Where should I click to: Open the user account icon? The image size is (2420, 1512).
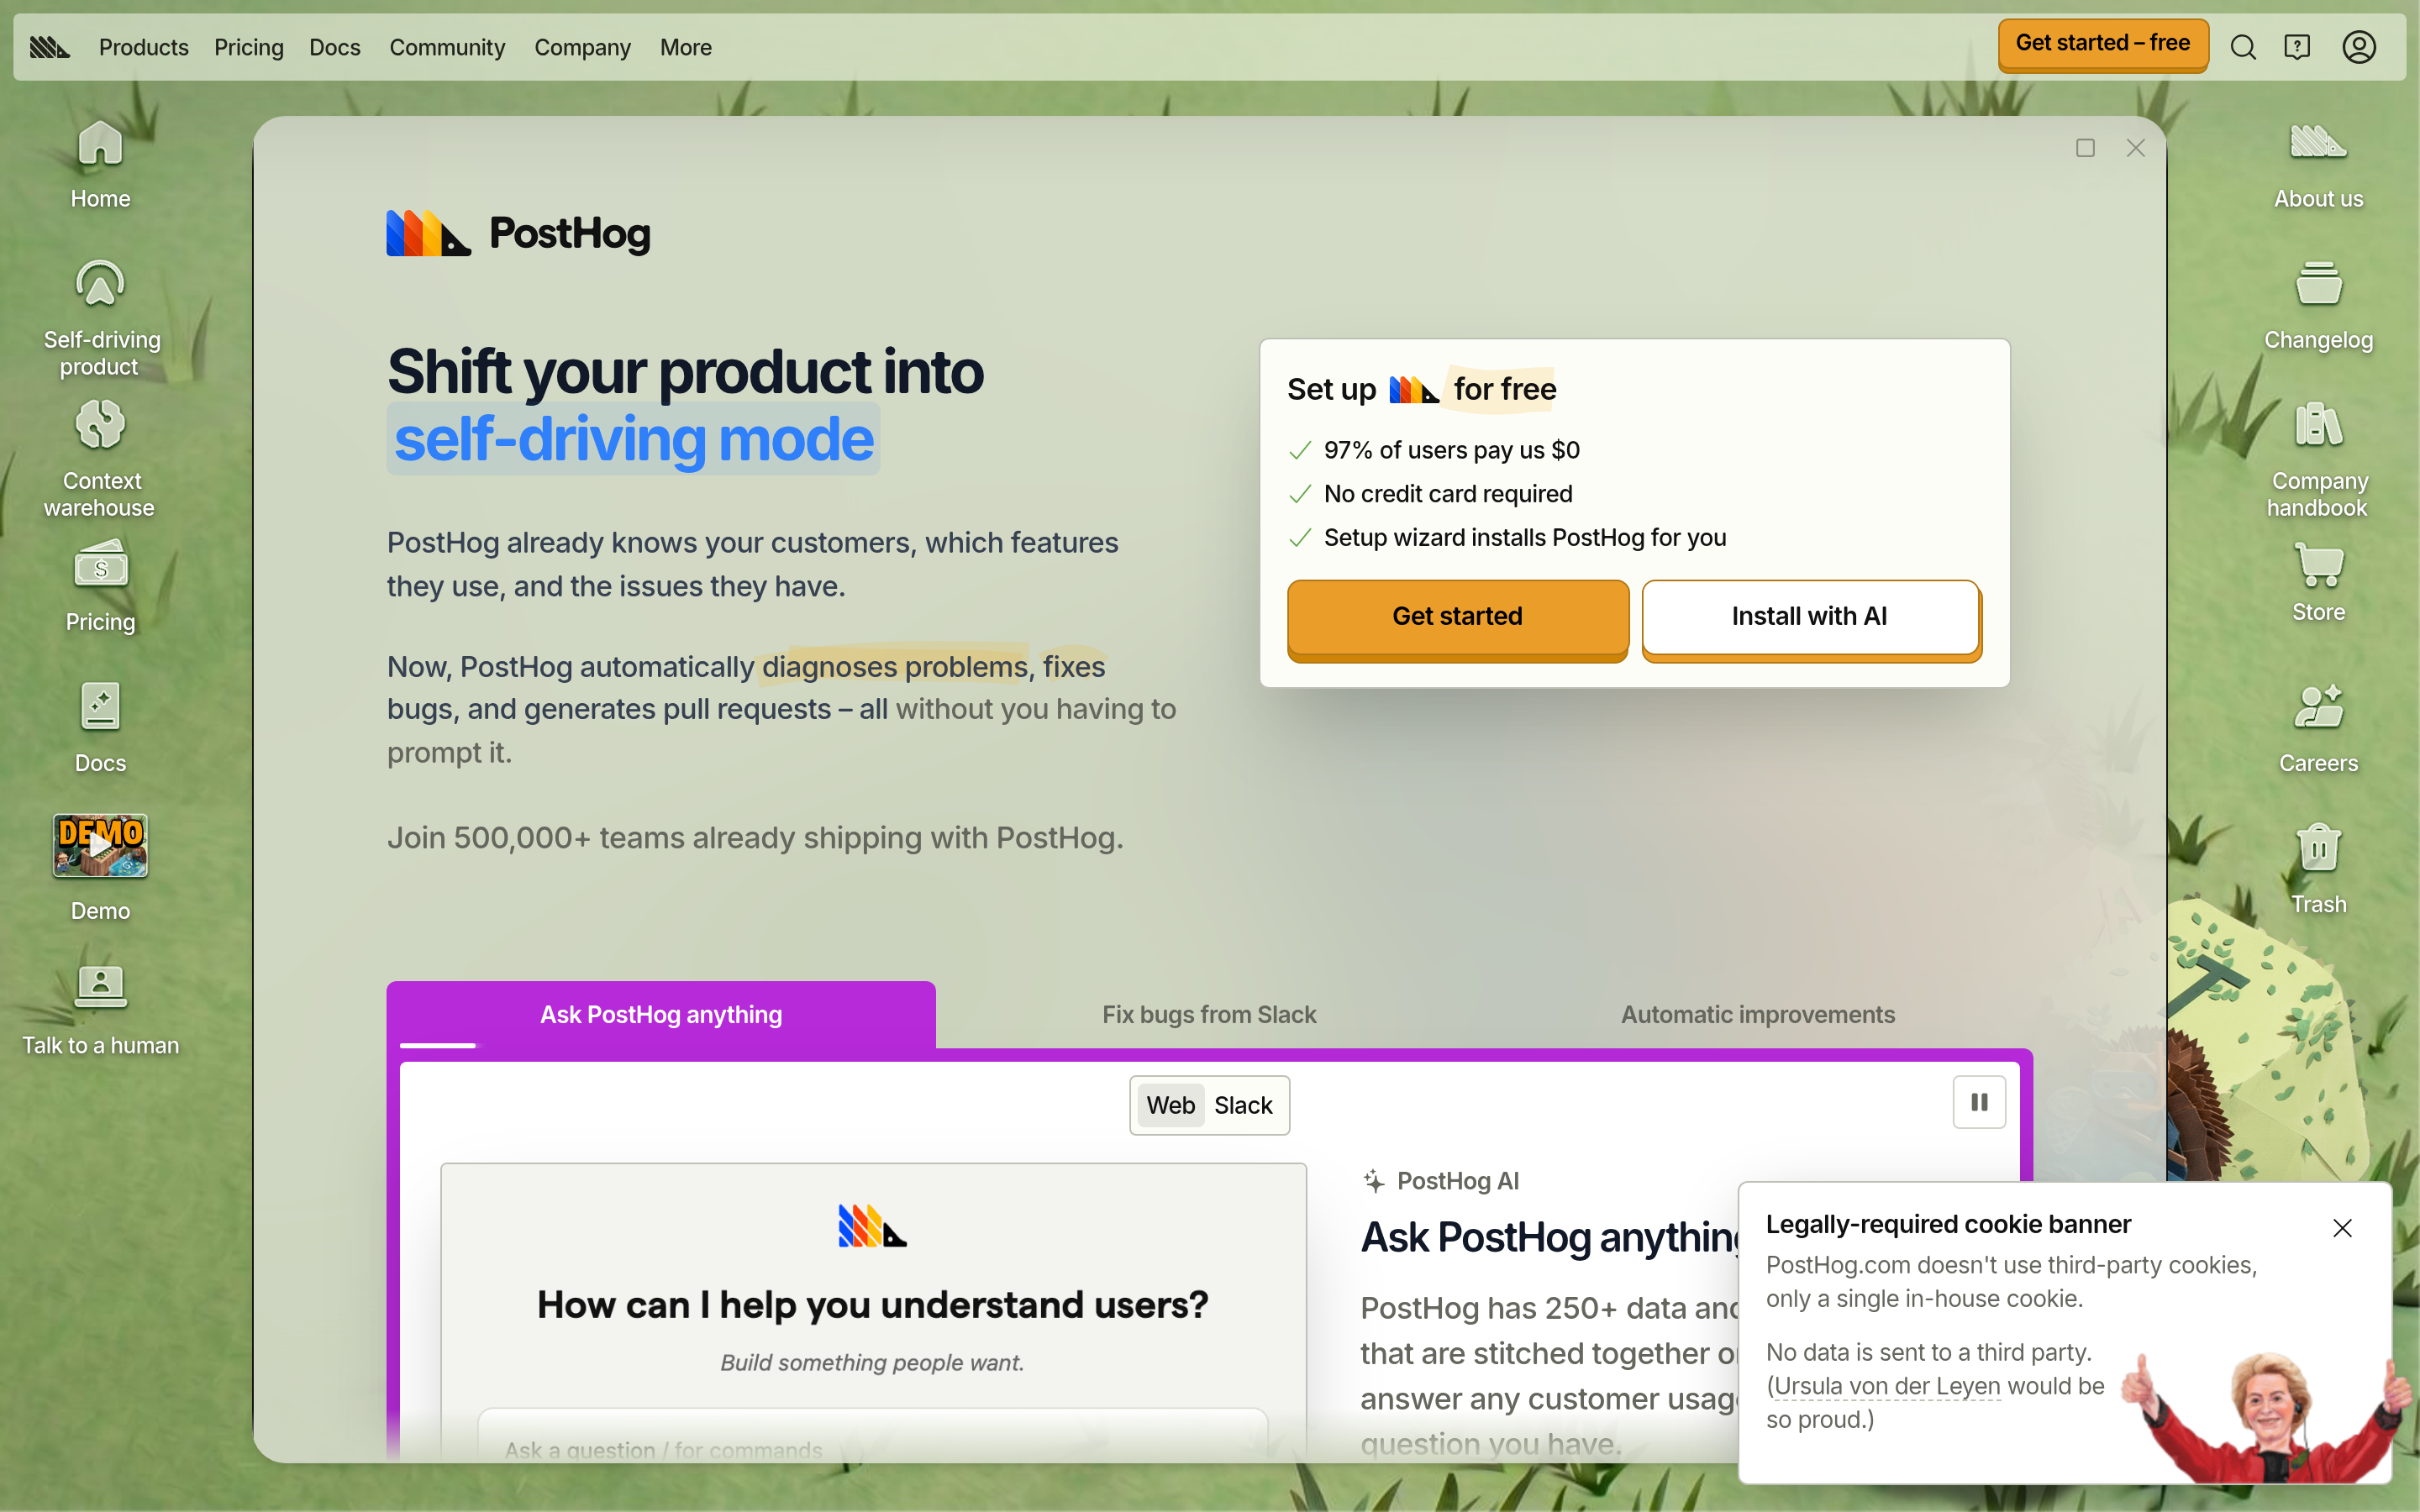(x=2359, y=47)
